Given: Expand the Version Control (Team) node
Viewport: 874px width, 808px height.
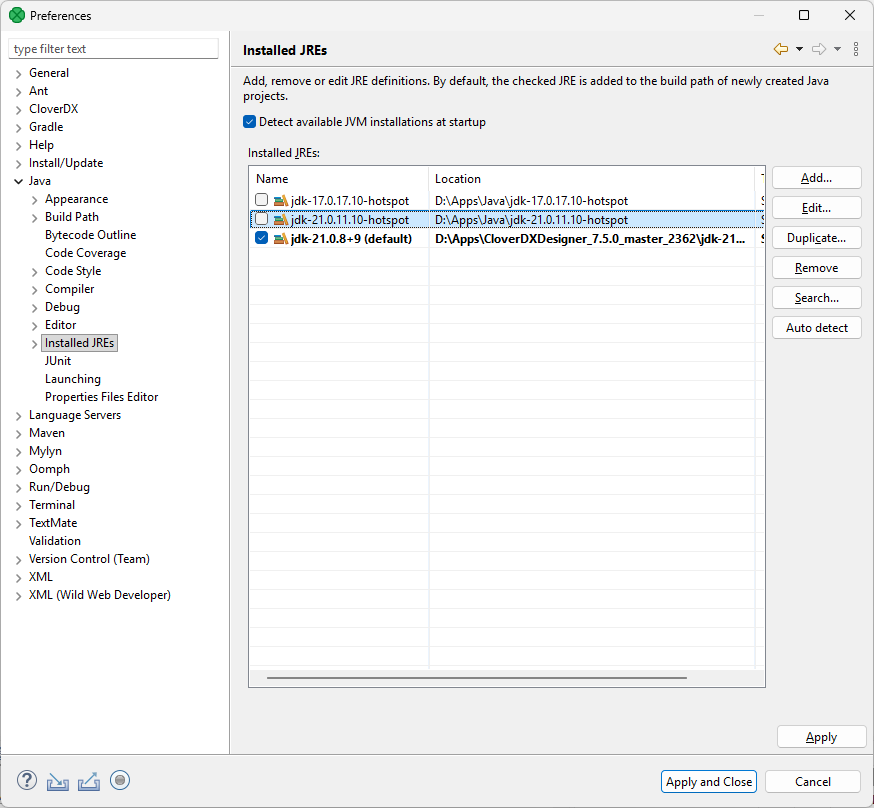Looking at the screenshot, I should click(18, 559).
